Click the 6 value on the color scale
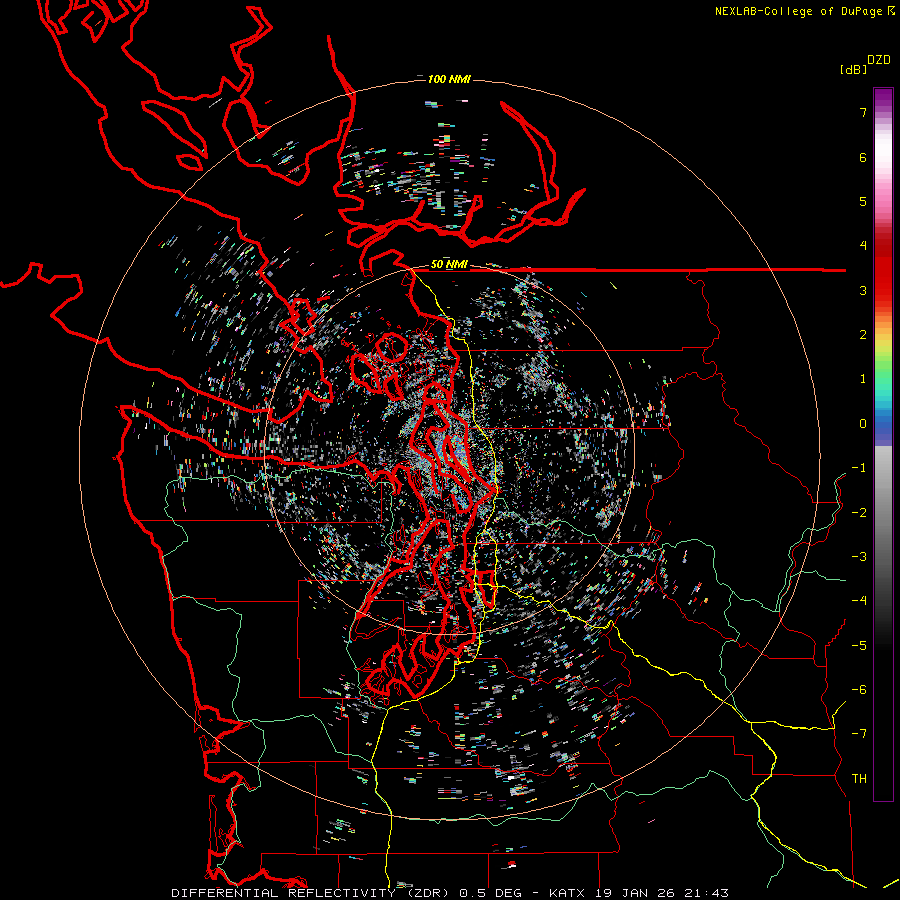 tap(863, 157)
